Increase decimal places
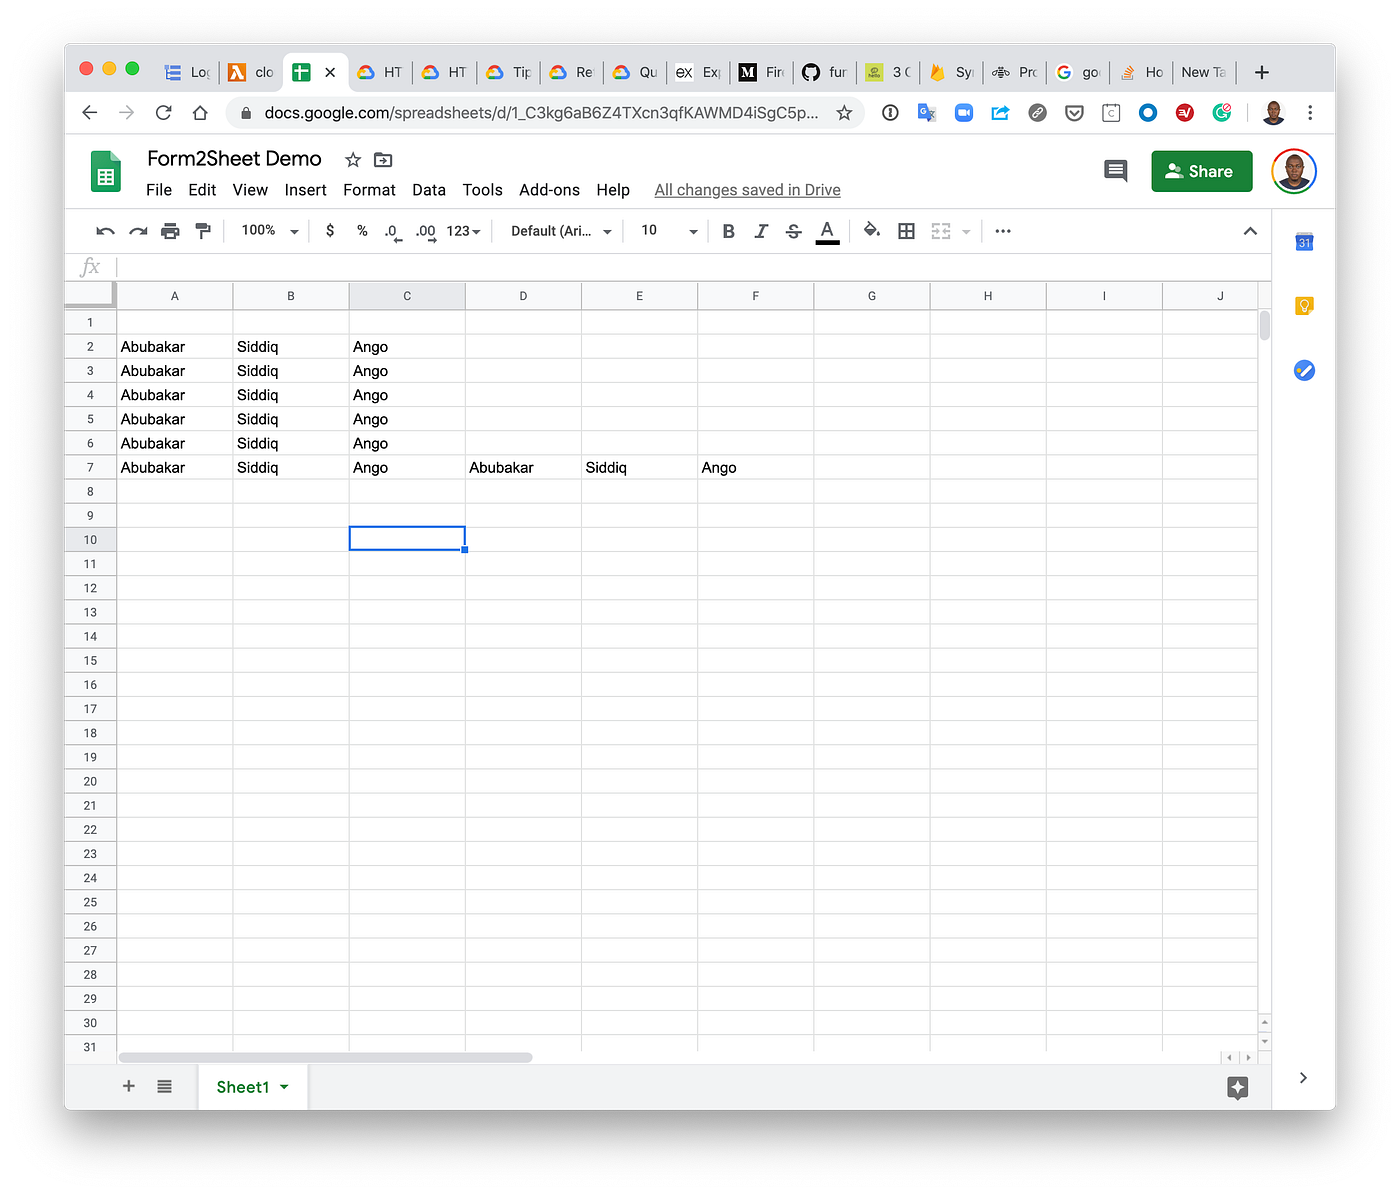 click(x=425, y=231)
